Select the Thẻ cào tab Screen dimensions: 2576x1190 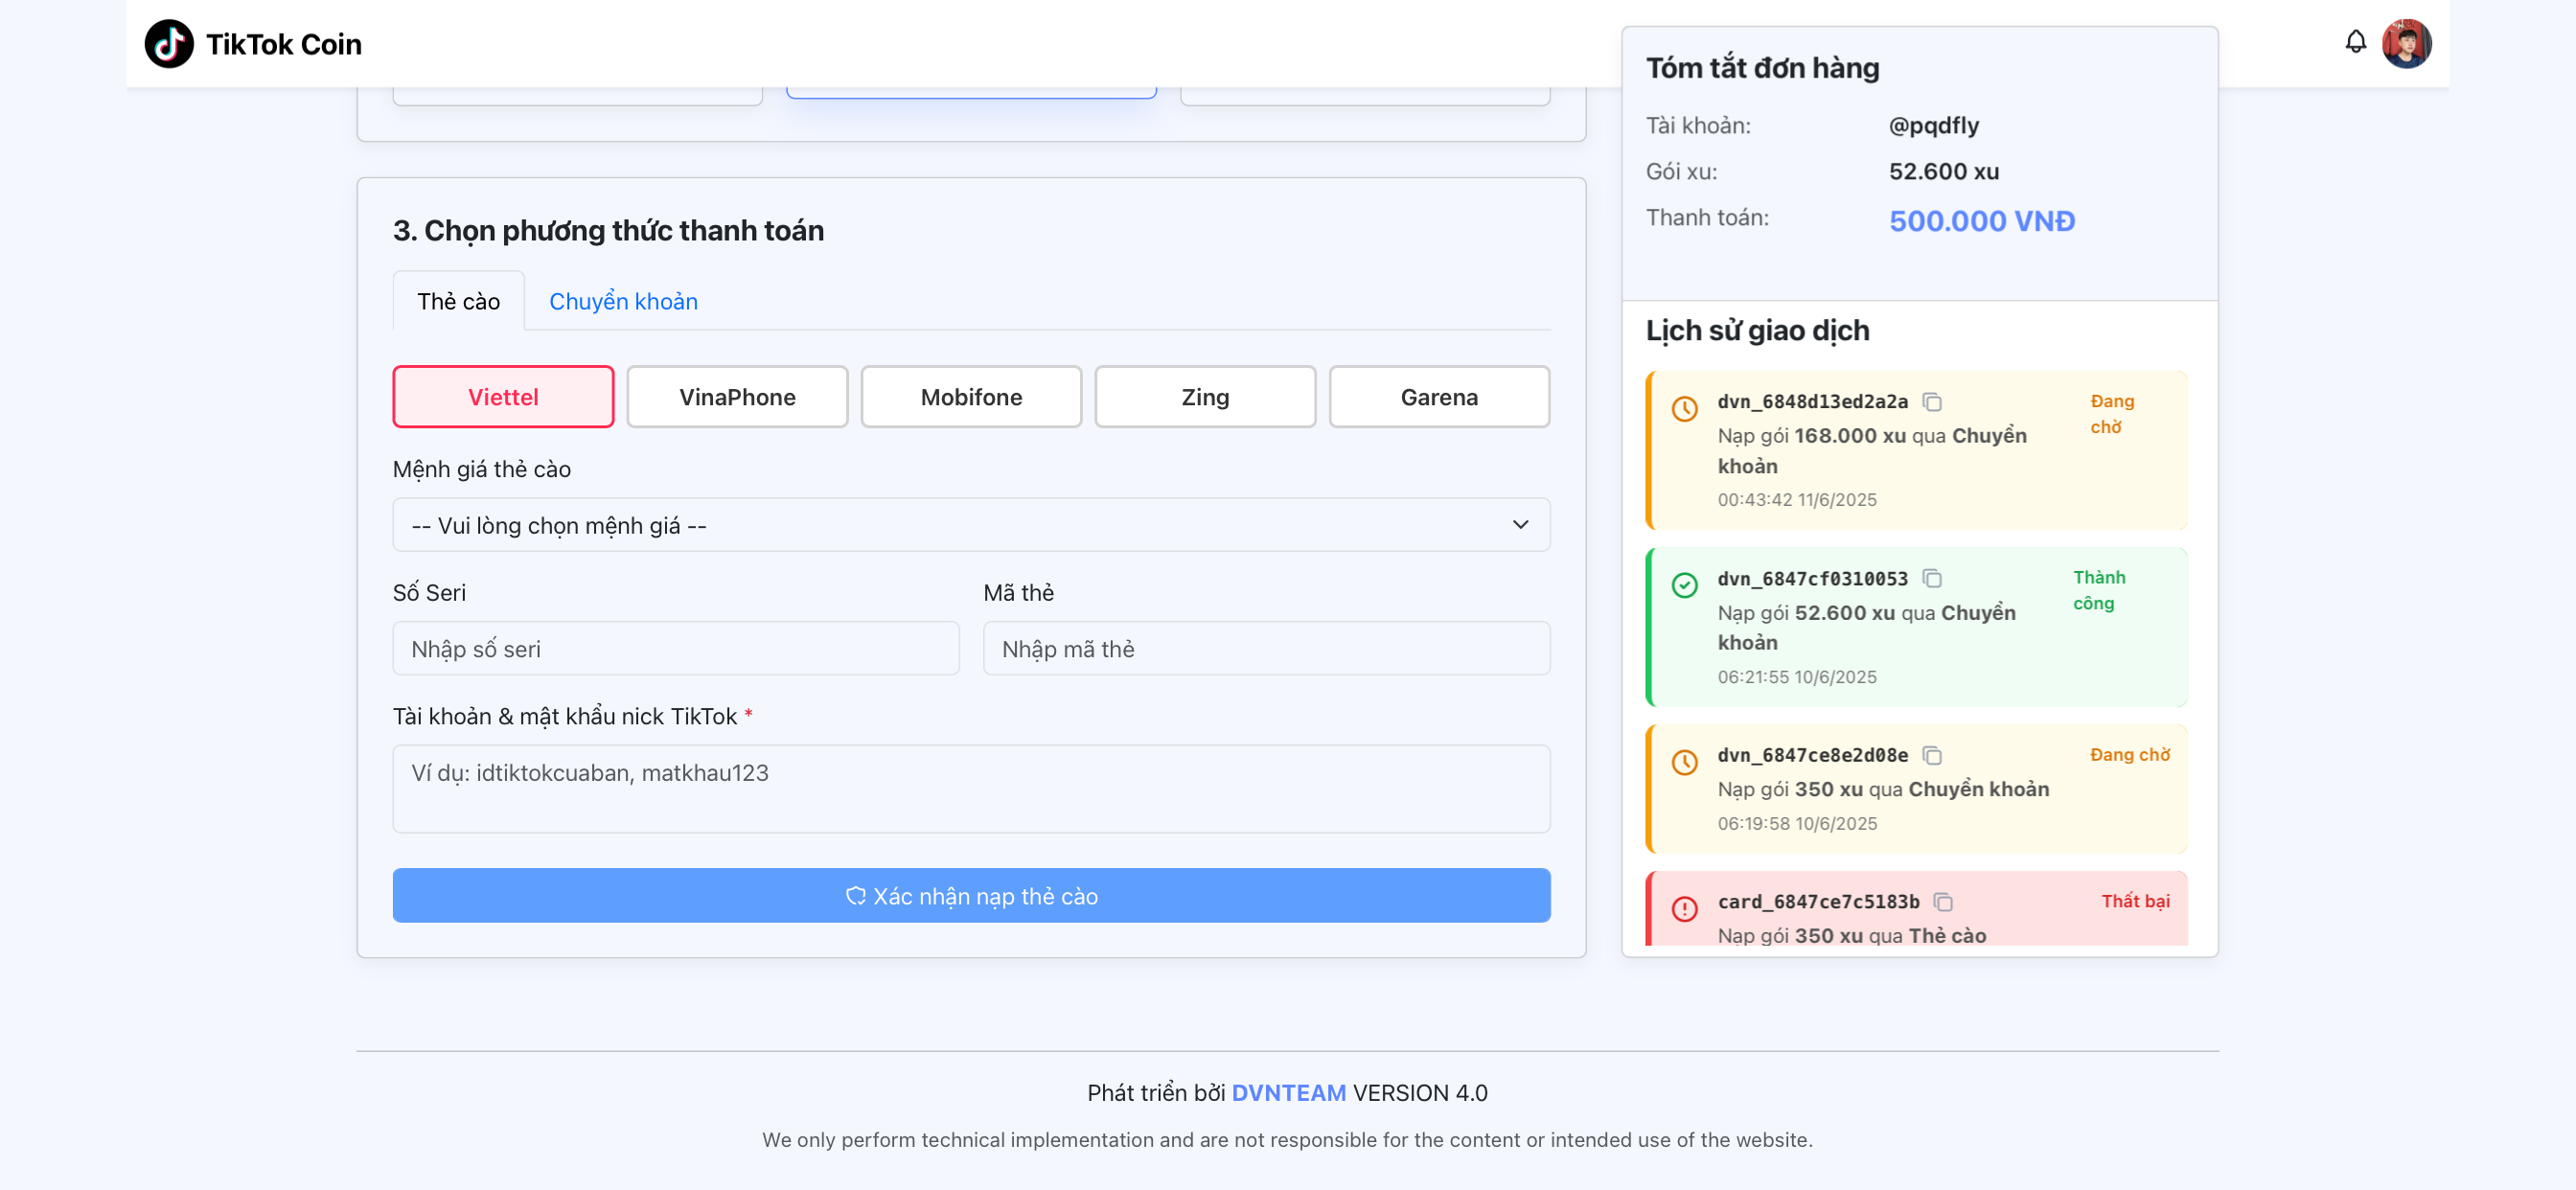tap(458, 301)
